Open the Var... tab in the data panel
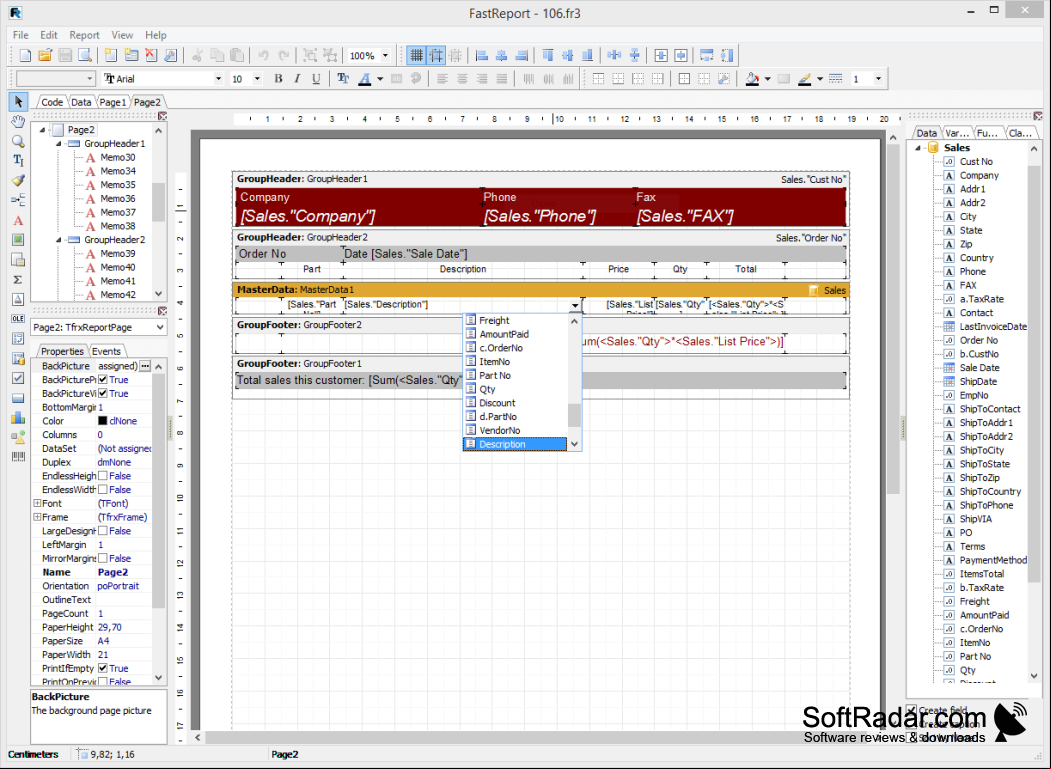Viewport: 1051px width, 769px height. [x=956, y=133]
